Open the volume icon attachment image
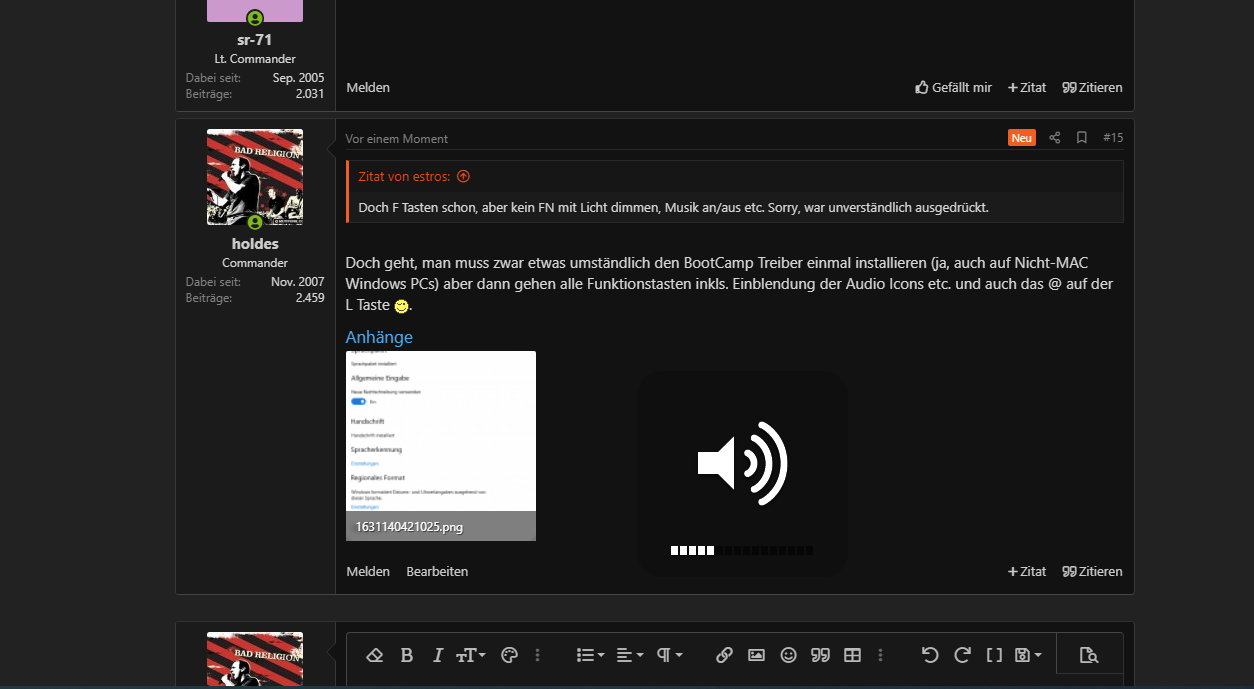1254x689 pixels. click(742, 473)
